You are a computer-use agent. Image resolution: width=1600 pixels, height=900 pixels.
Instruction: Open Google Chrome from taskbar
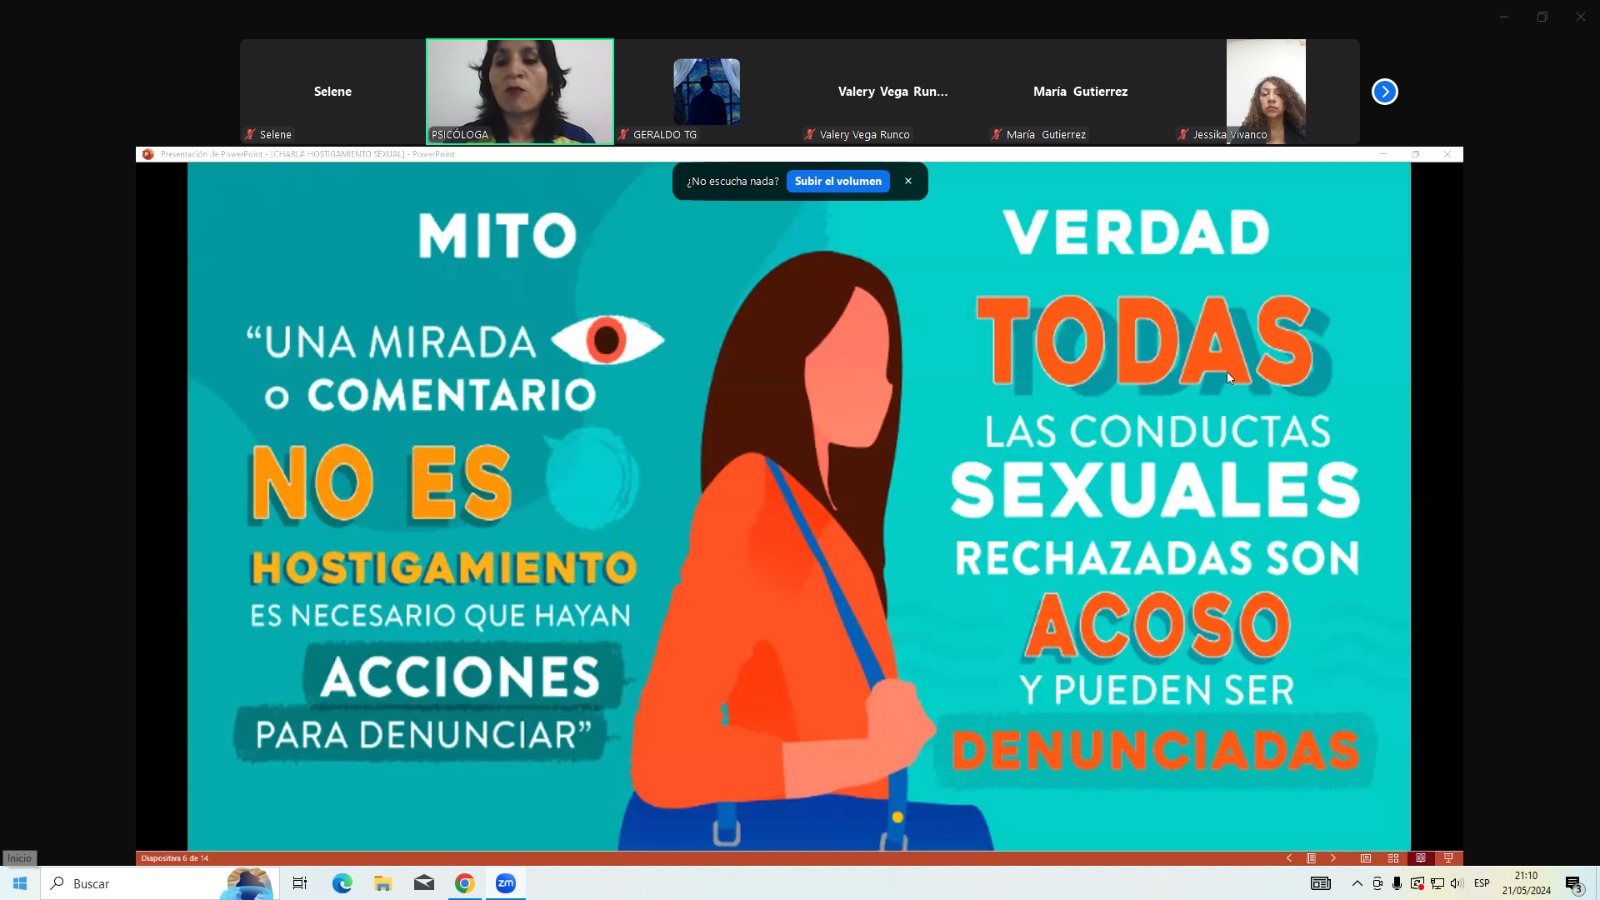(465, 883)
